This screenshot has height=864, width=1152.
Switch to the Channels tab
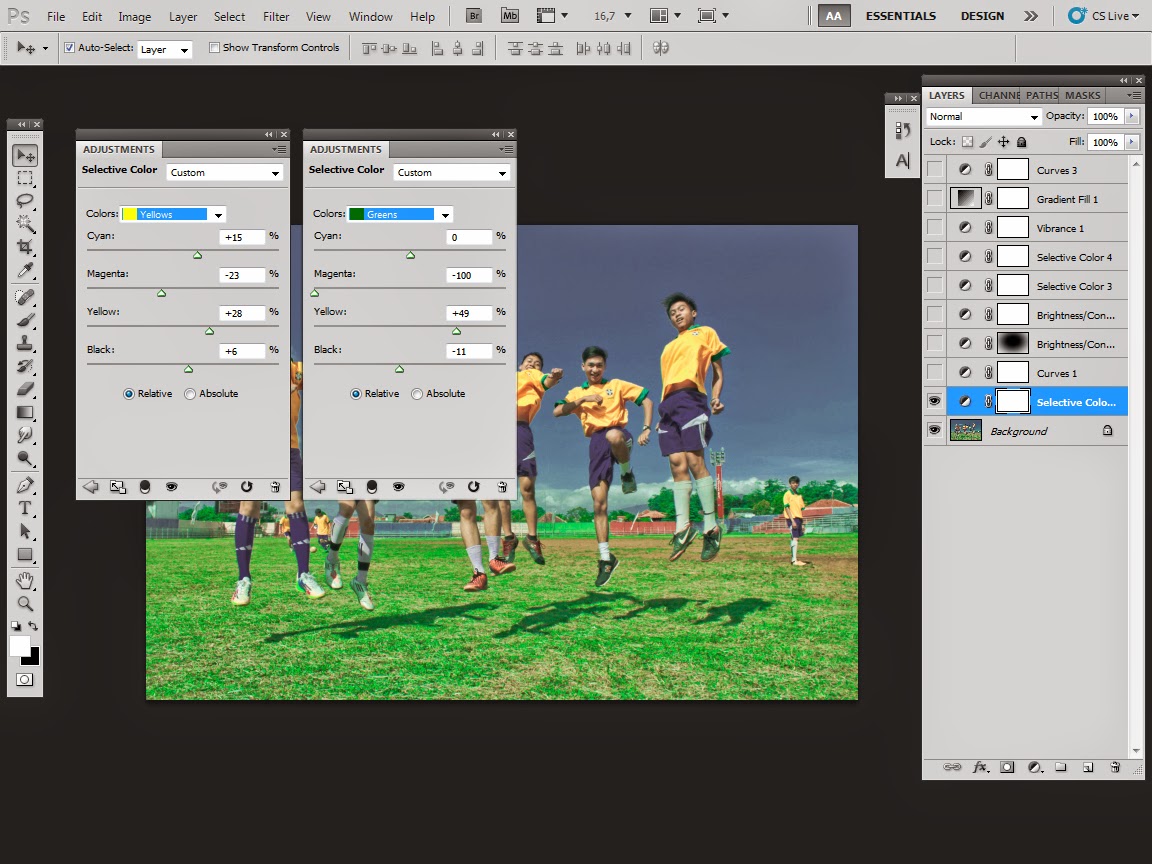pos(998,96)
